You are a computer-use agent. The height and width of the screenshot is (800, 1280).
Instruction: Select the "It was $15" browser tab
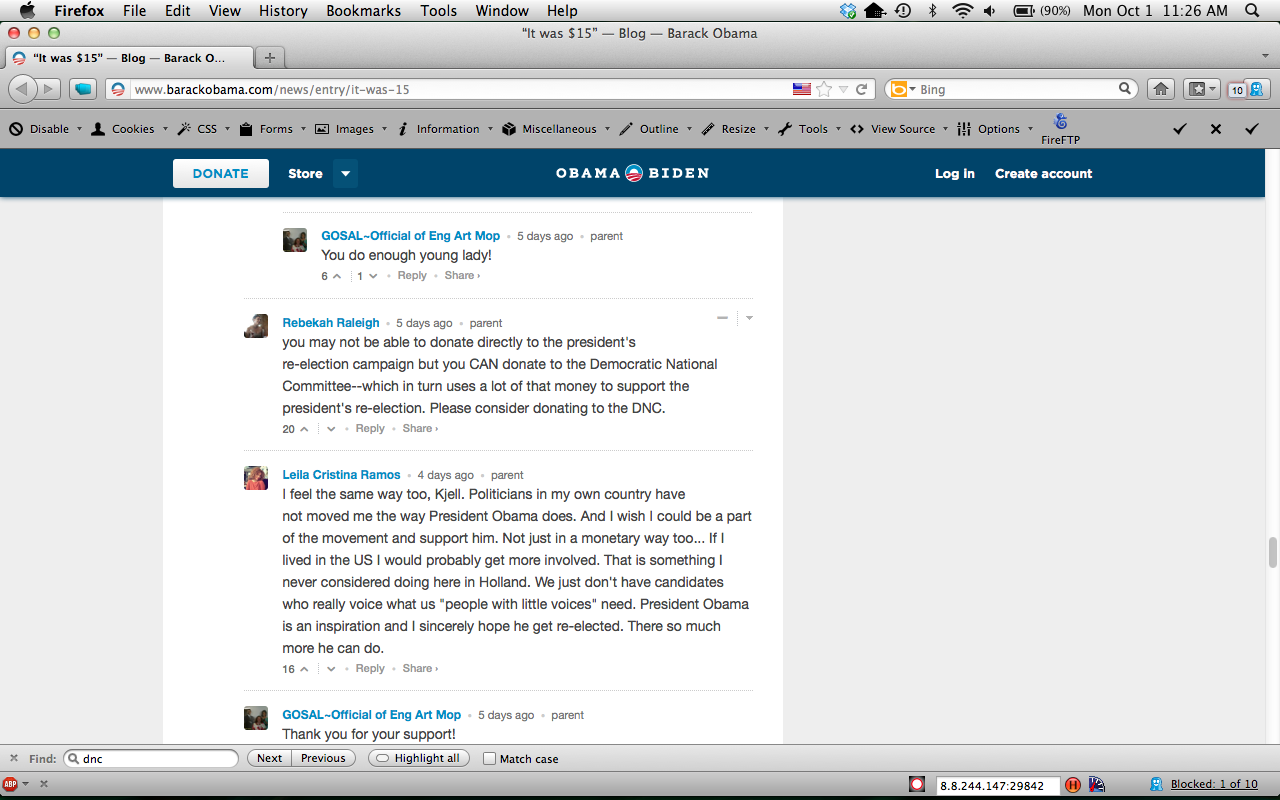click(x=128, y=58)
